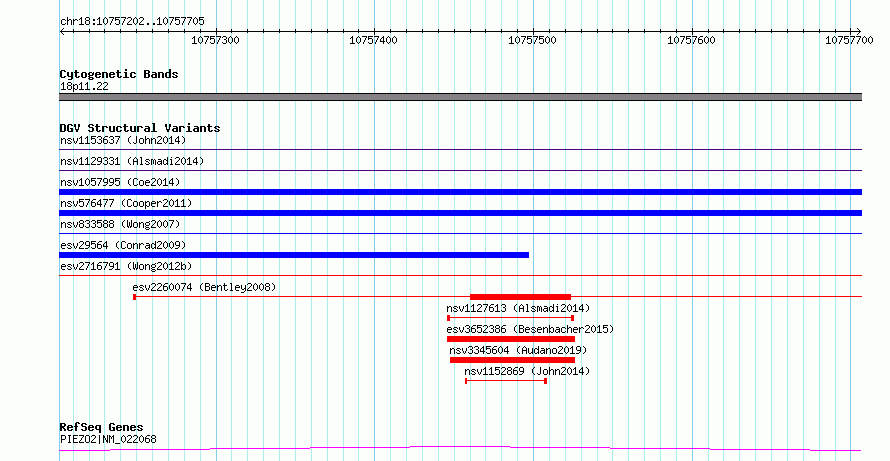The height and width of the screenshot is (461, 890).
Task: Click the red bar for esv3652386
Action: (511, 339)
